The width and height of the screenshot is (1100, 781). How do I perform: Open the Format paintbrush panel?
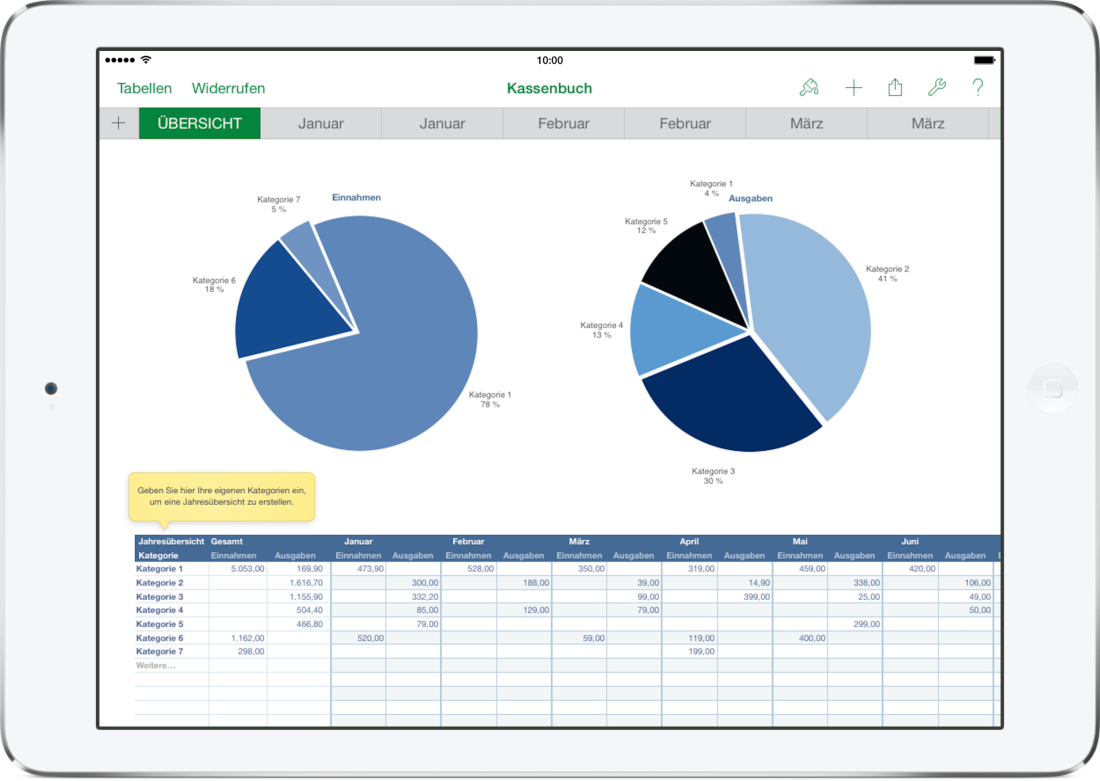[x=810, y=88]
